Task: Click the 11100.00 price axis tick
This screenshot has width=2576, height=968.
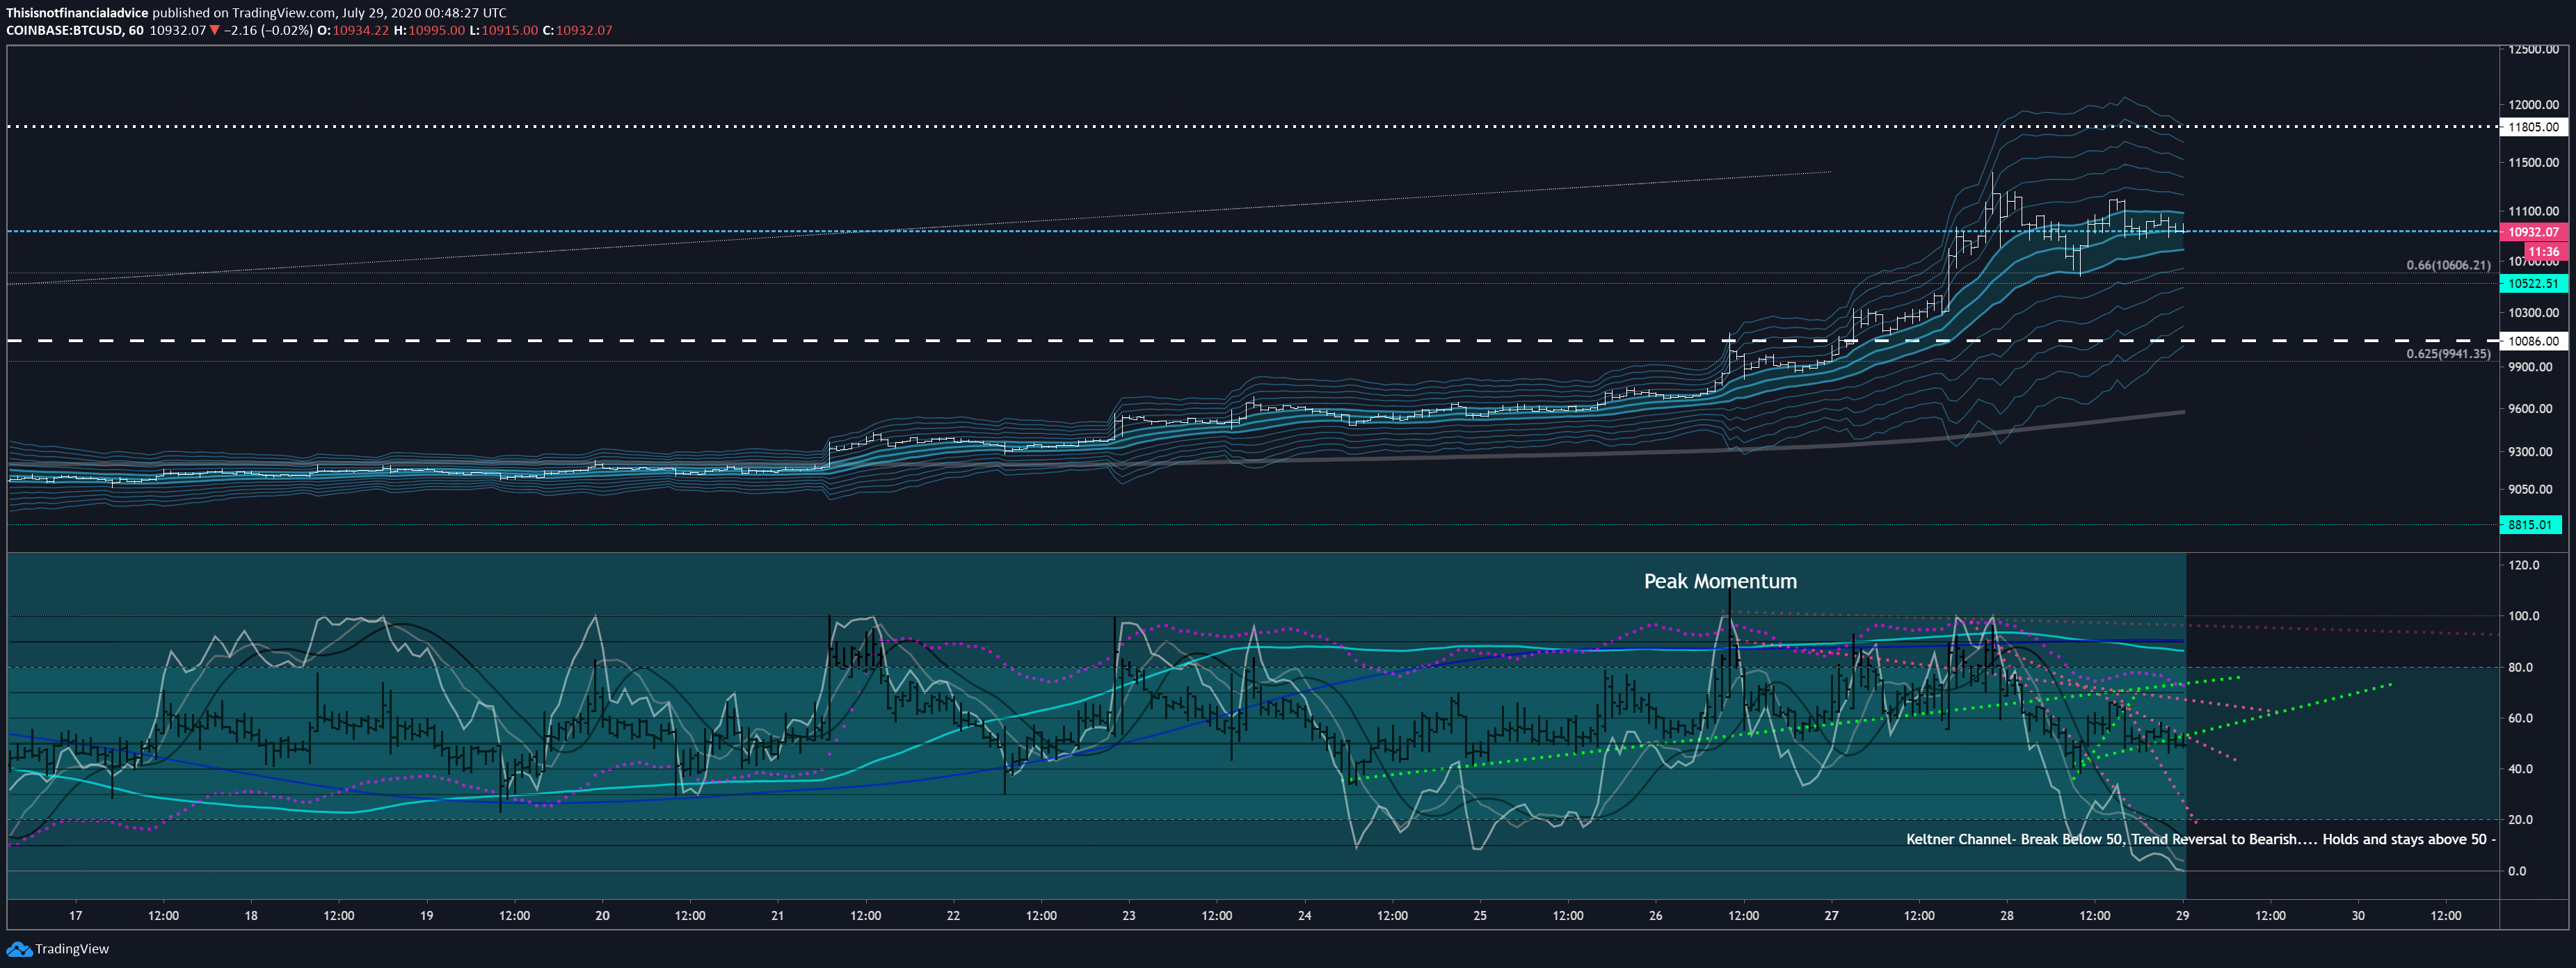Action: pyautogui.click(x=2533, y=212)
